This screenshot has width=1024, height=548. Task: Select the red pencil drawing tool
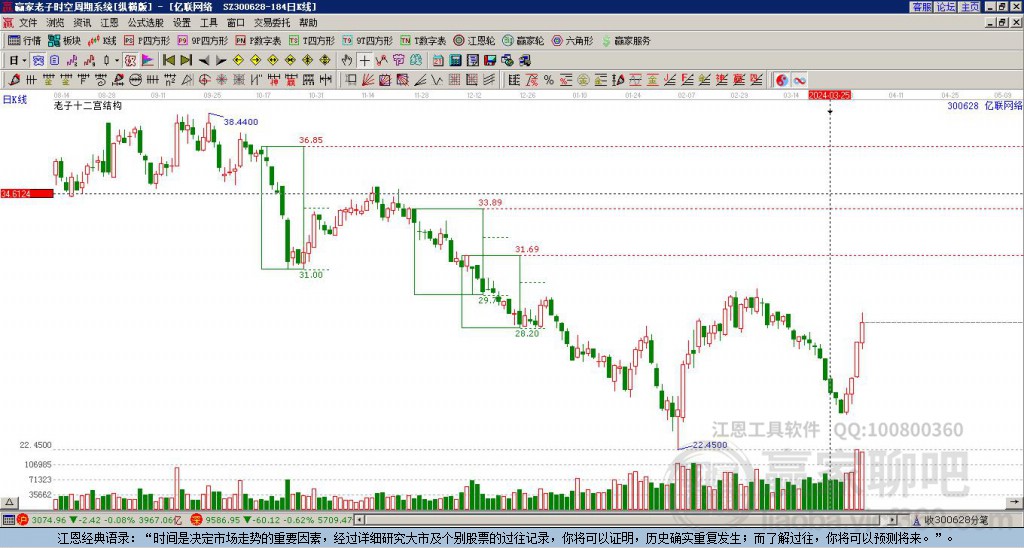click(x=14, y=80)
